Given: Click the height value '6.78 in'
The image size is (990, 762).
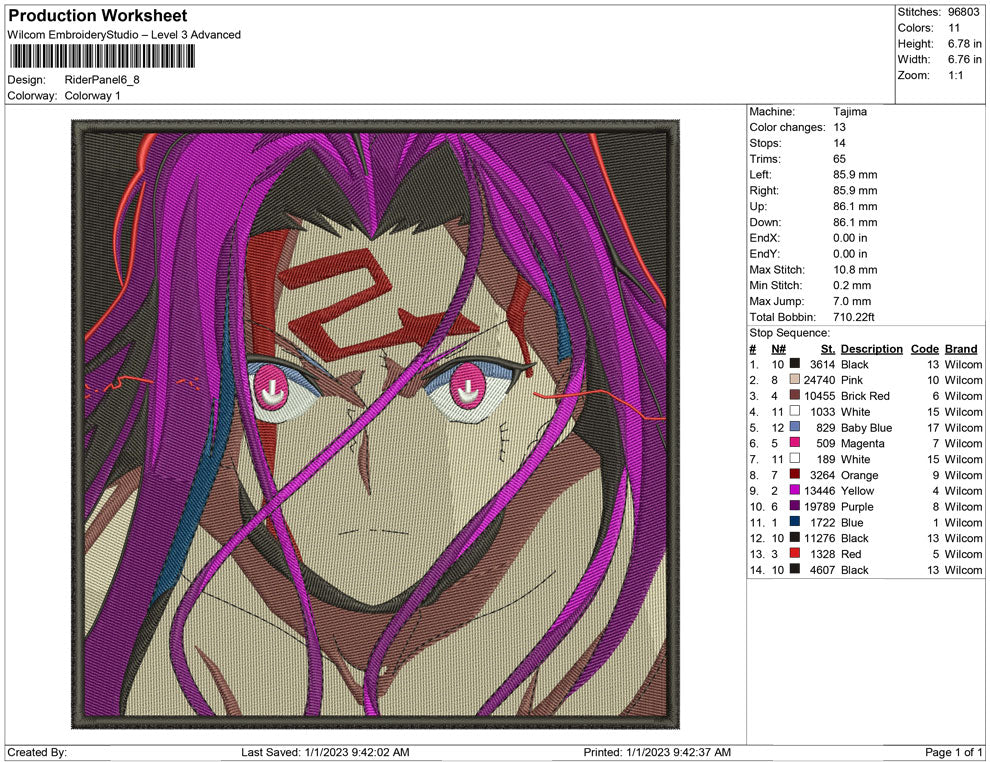Looking at the screenshot, I should [964, 44].
